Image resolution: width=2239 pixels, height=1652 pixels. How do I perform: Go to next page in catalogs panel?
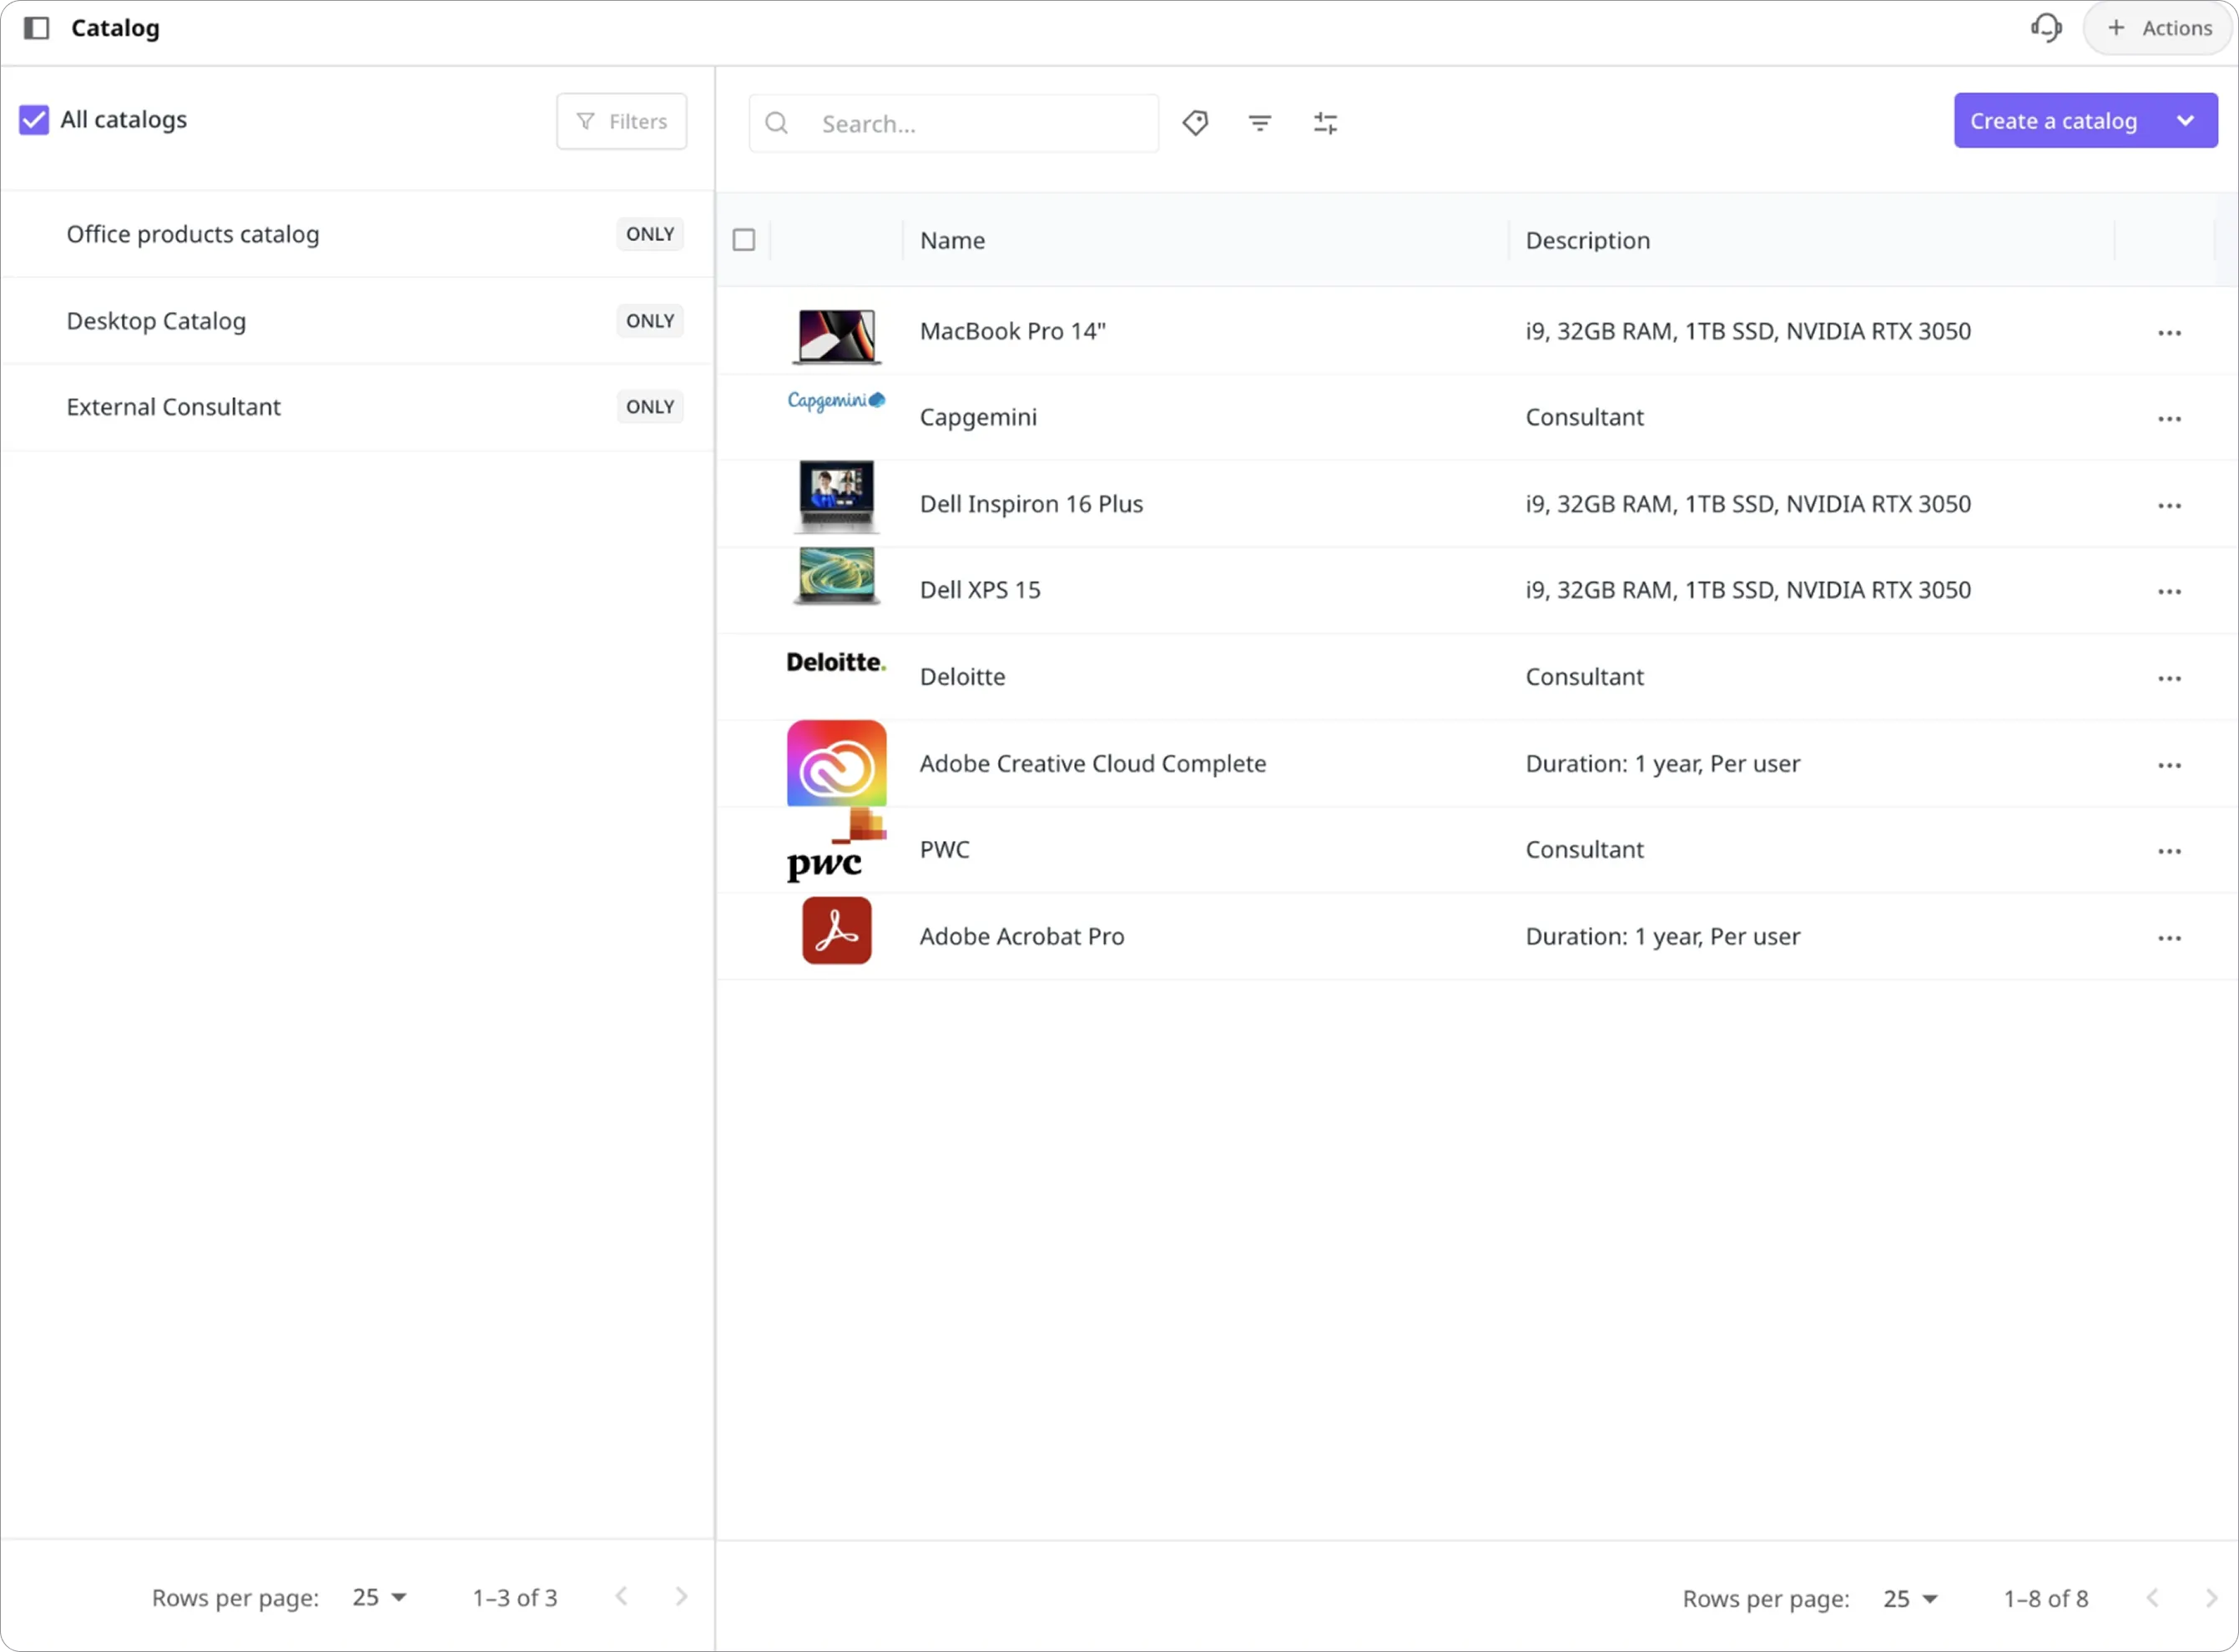click(681, 1597)
